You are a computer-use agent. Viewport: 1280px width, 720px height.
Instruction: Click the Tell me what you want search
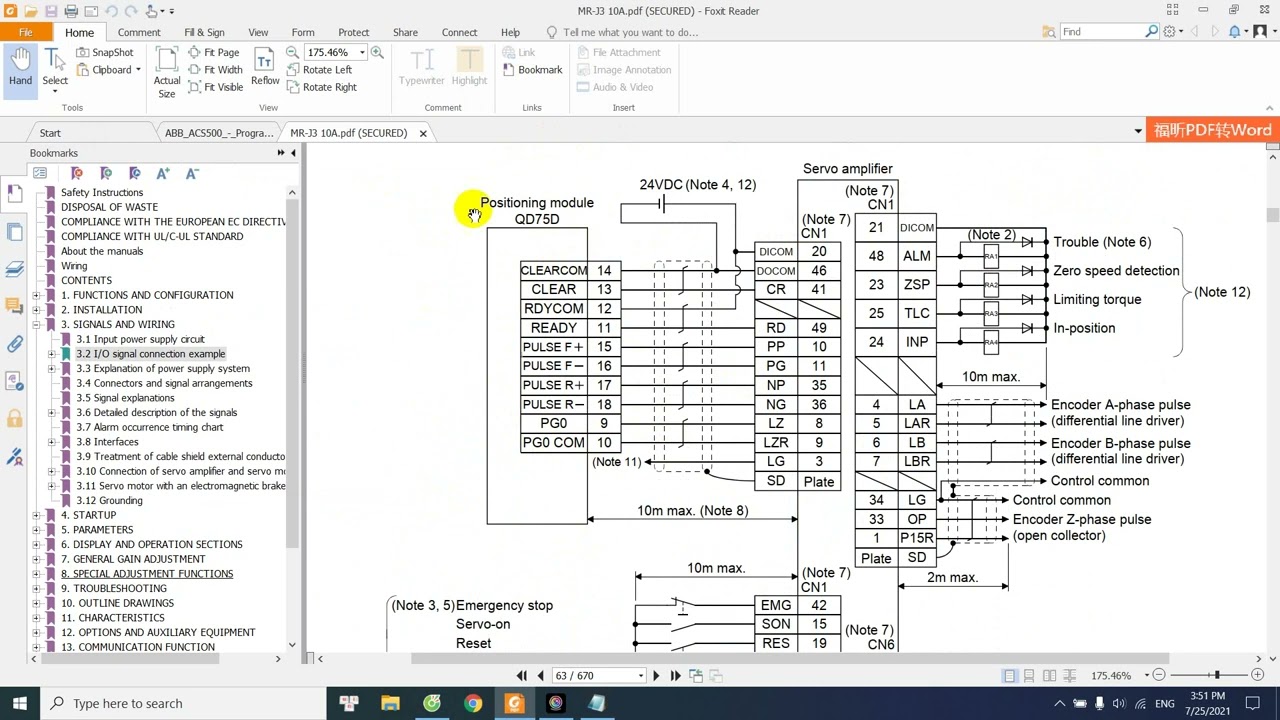point(630,32)
